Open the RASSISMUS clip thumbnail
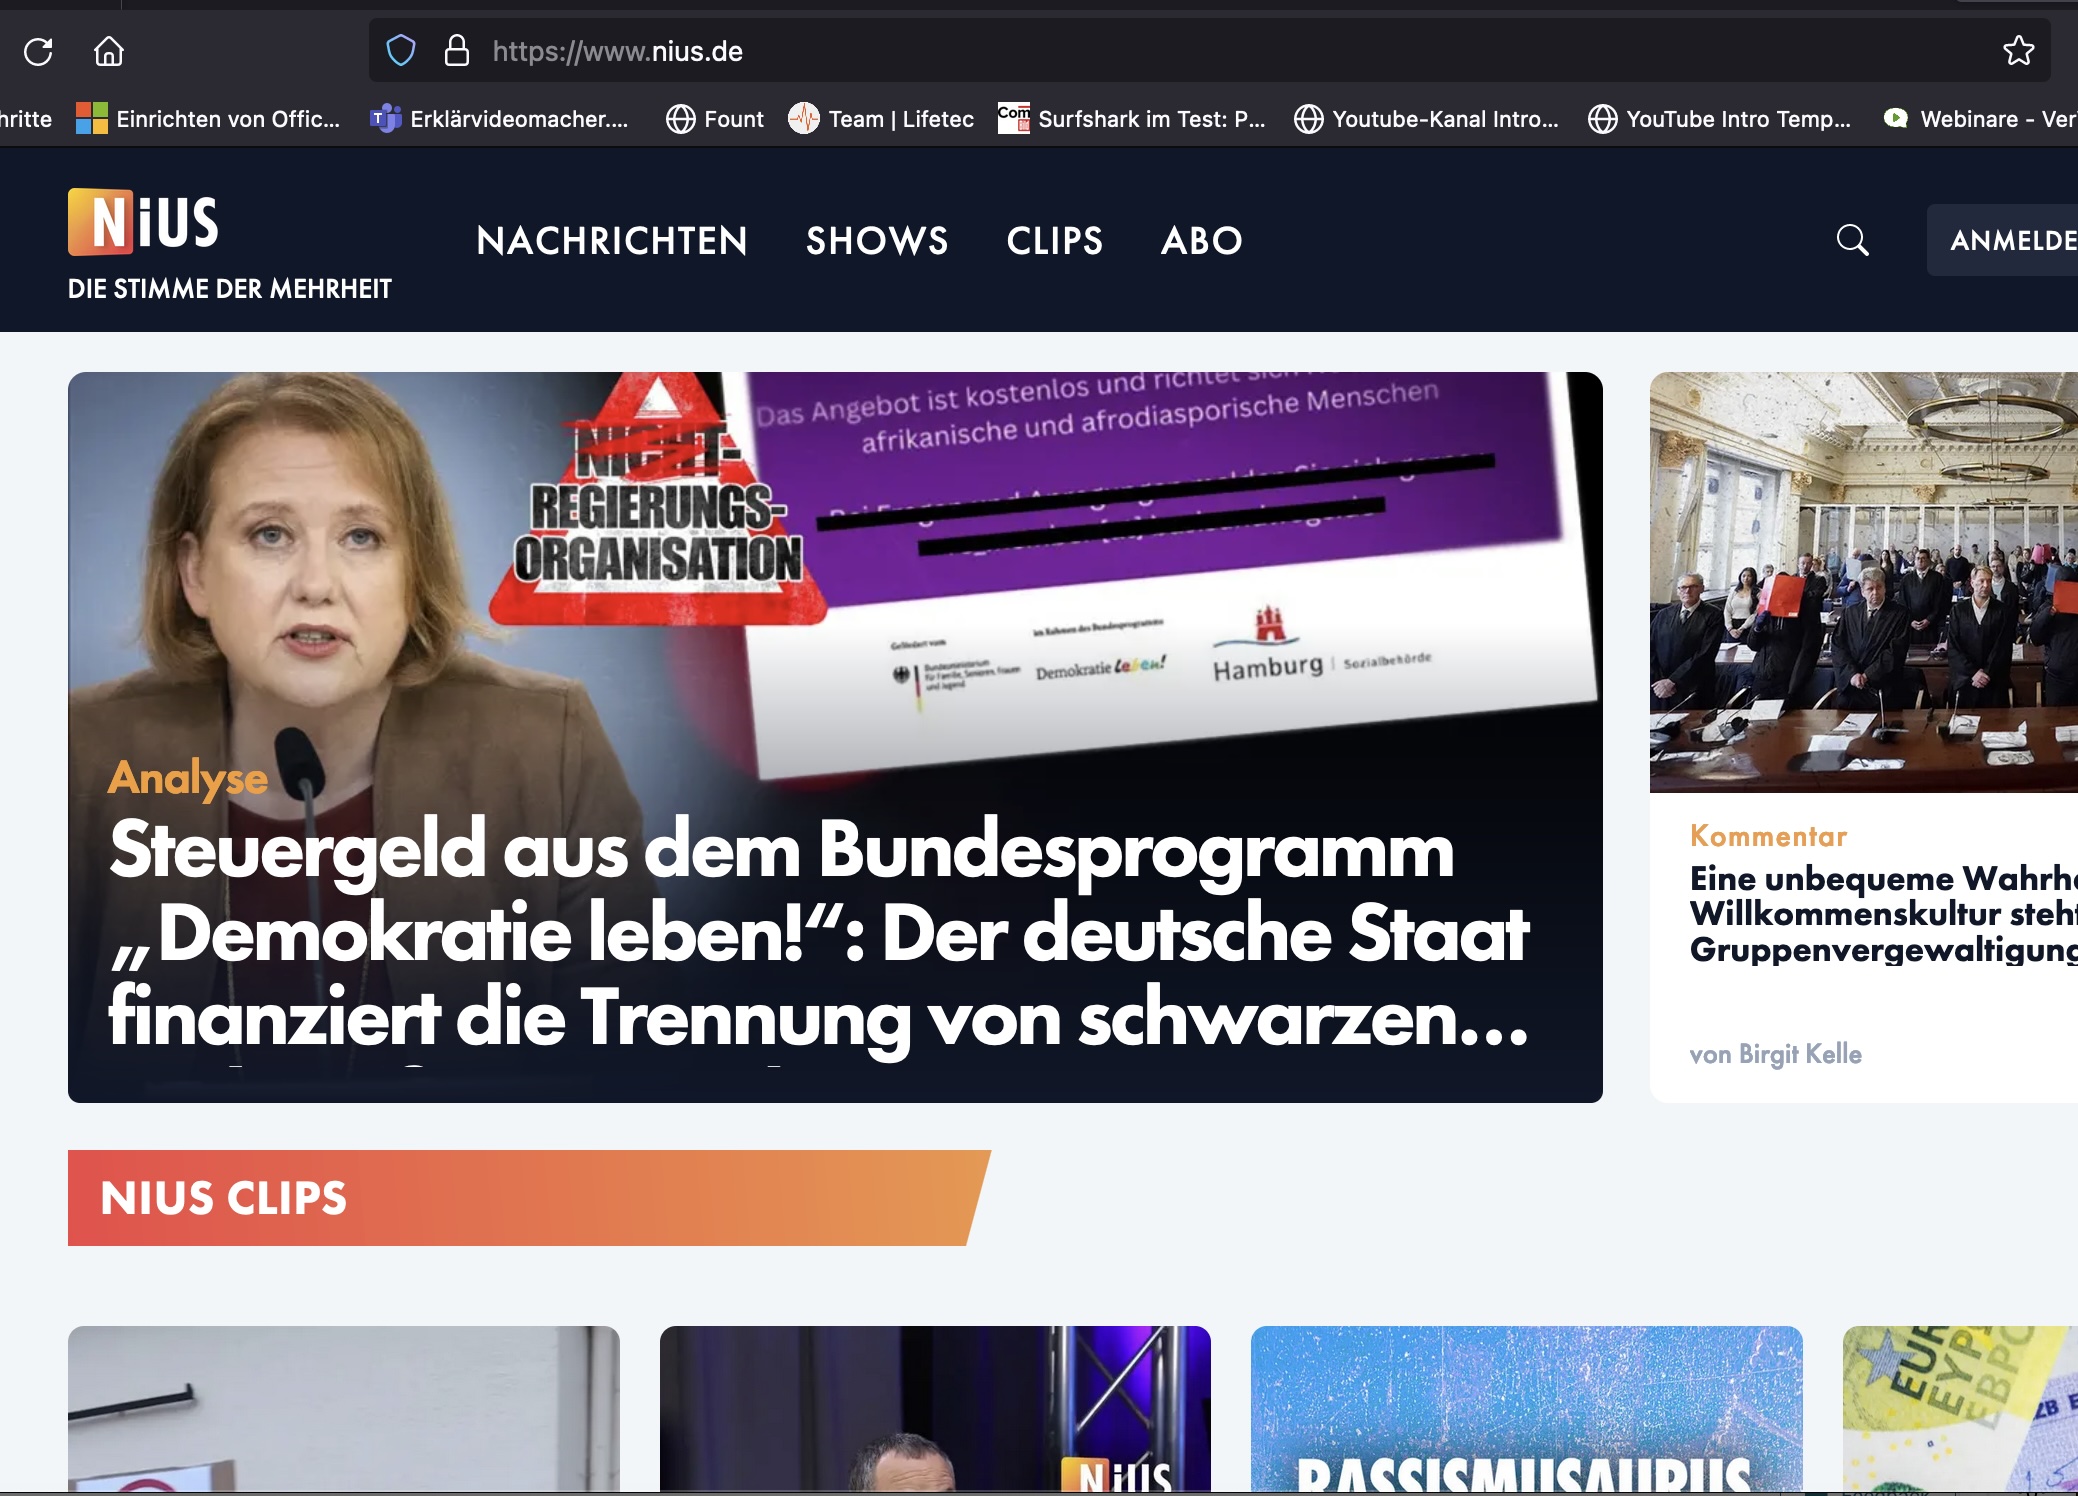The width and height of the screenshot is (2078, 1496). (1526, 1410)
